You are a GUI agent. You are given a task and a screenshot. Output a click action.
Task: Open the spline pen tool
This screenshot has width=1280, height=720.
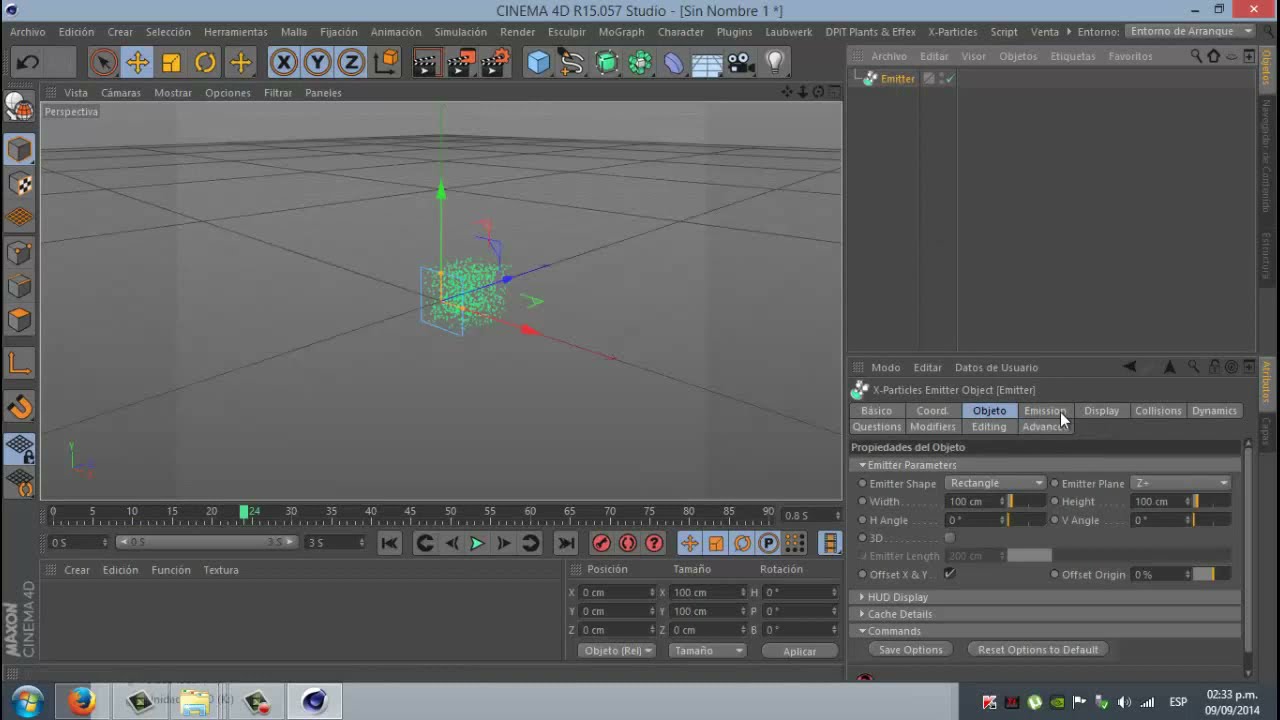[572, 63]
